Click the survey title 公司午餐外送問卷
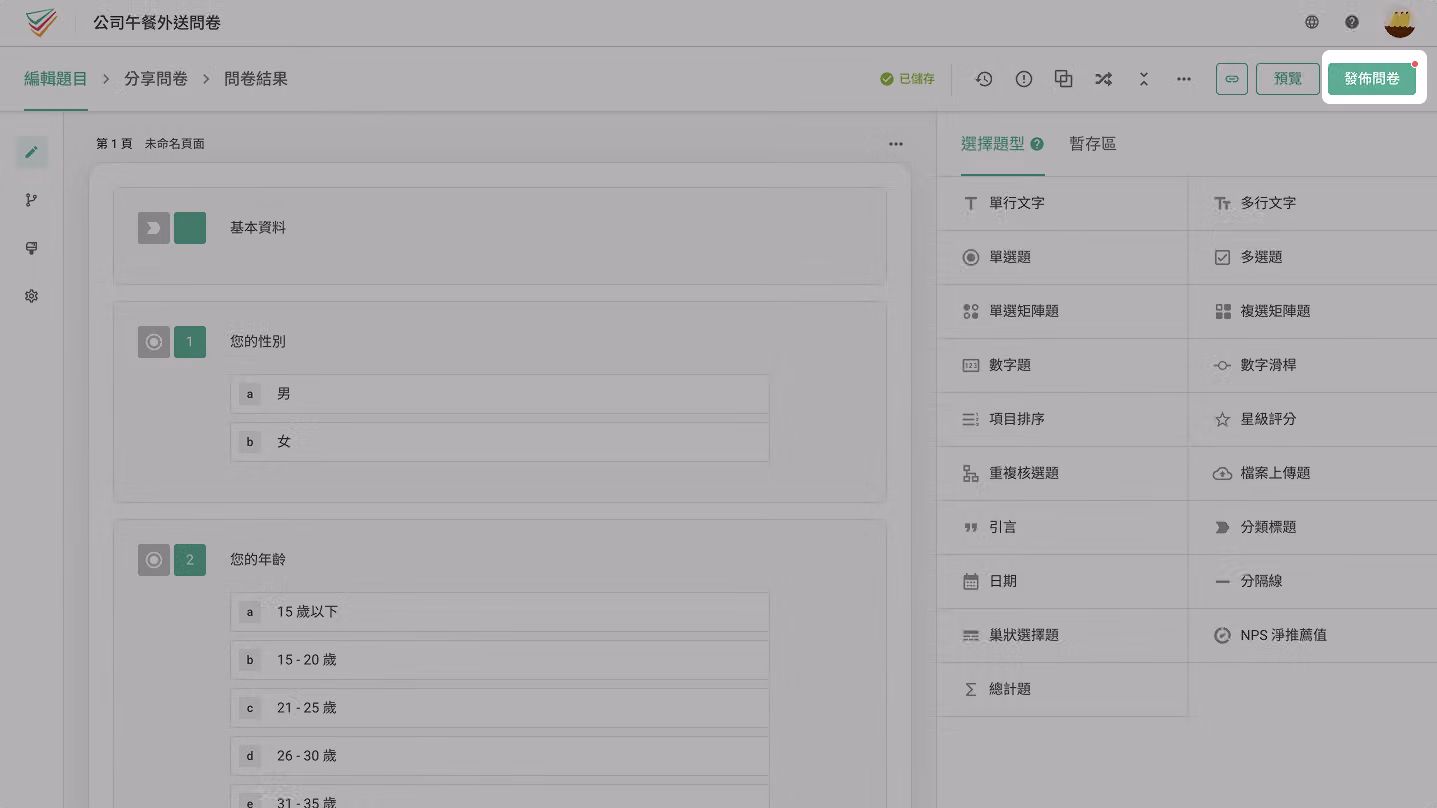This screenshot has height=808, width=1437. pos(157,22)
